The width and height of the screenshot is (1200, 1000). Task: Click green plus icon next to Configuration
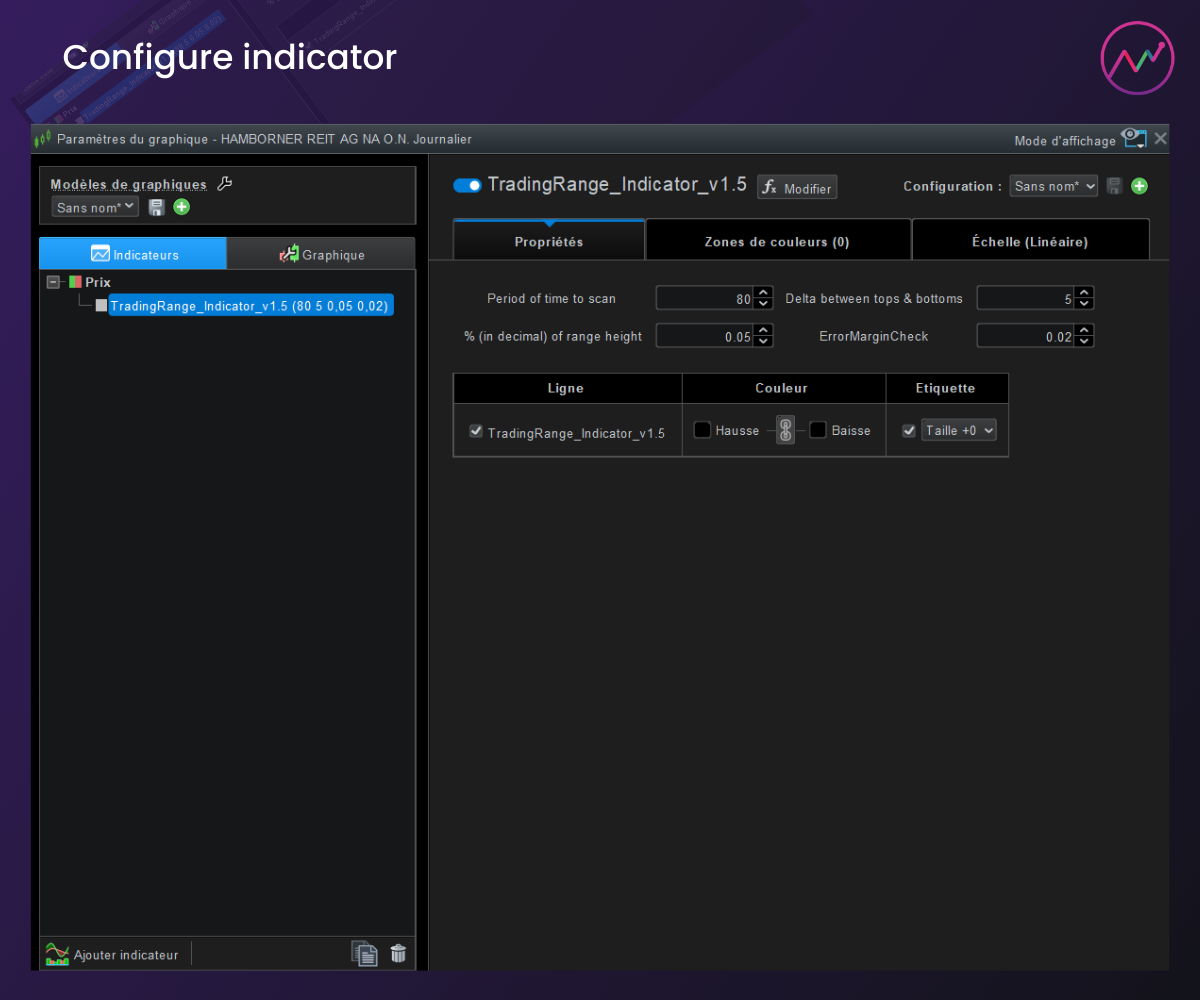click(x=1139, y=186)
